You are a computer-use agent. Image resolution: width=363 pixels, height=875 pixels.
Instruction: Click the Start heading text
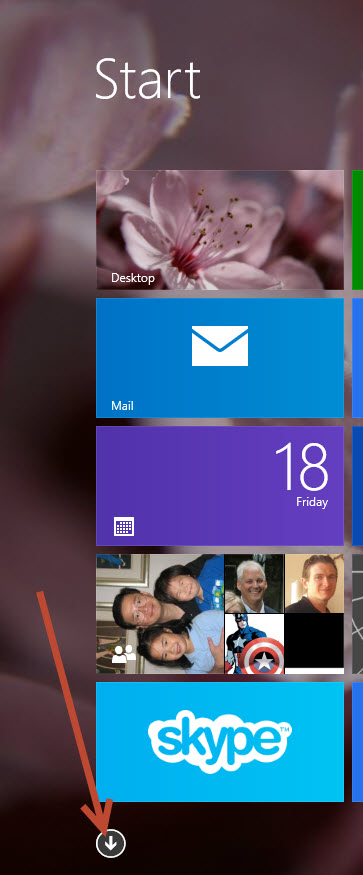pos(148,80)
